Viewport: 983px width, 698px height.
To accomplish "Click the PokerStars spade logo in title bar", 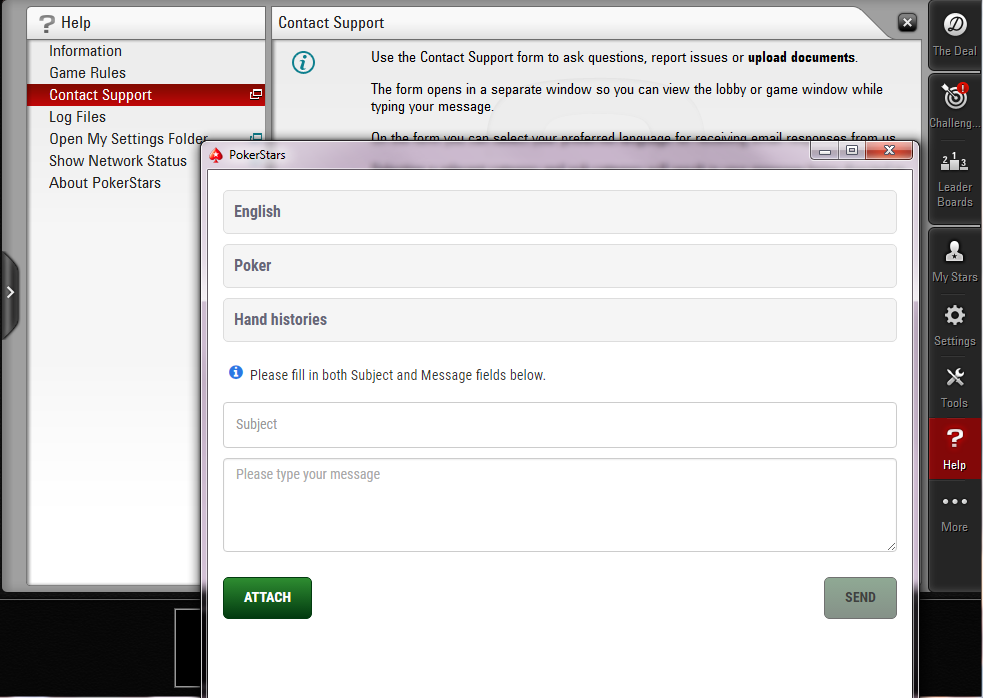I will click(x=216, y=155).
